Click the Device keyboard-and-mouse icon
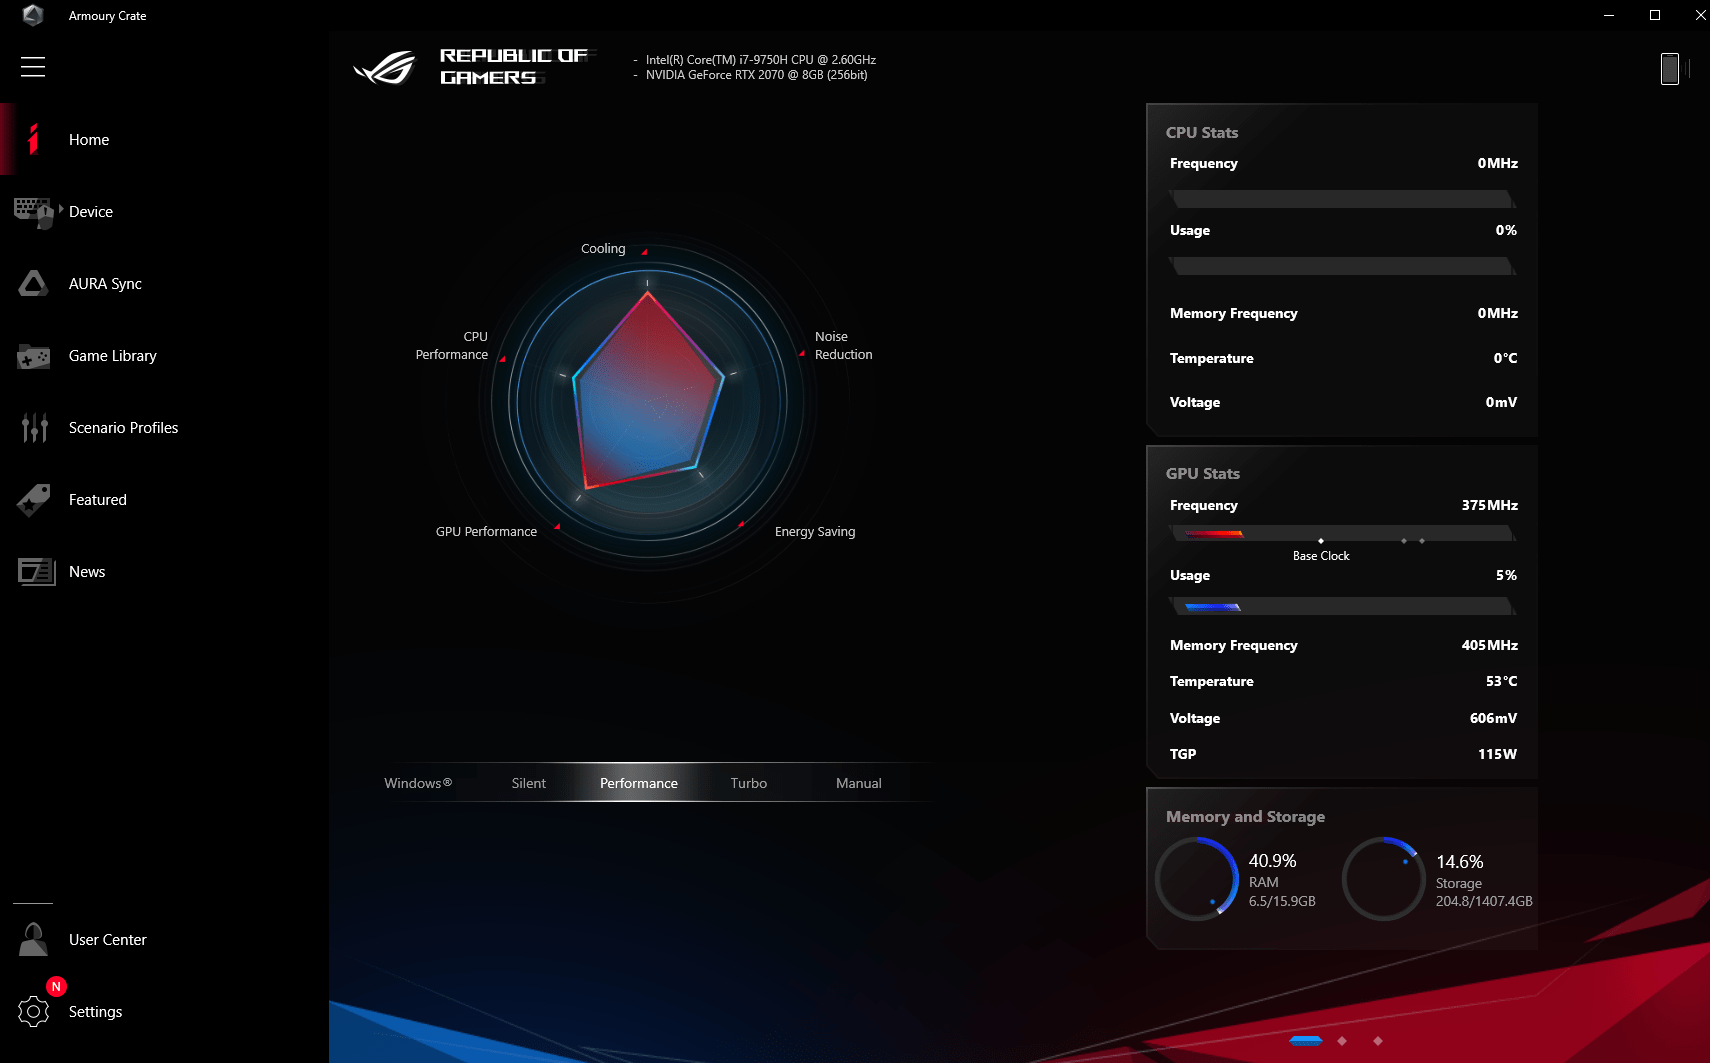This screenshot has width=1710, height=1063. click(x=33, y=212)
